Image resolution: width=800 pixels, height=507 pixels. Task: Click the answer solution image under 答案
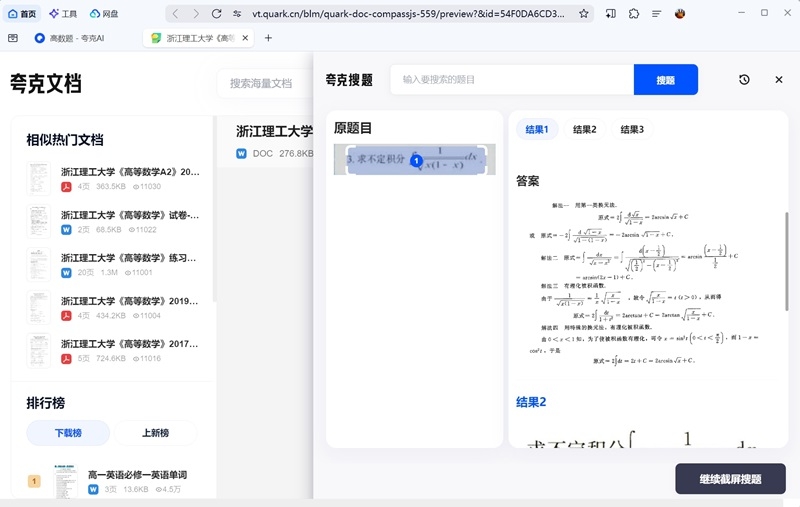(x=644, y=282)
